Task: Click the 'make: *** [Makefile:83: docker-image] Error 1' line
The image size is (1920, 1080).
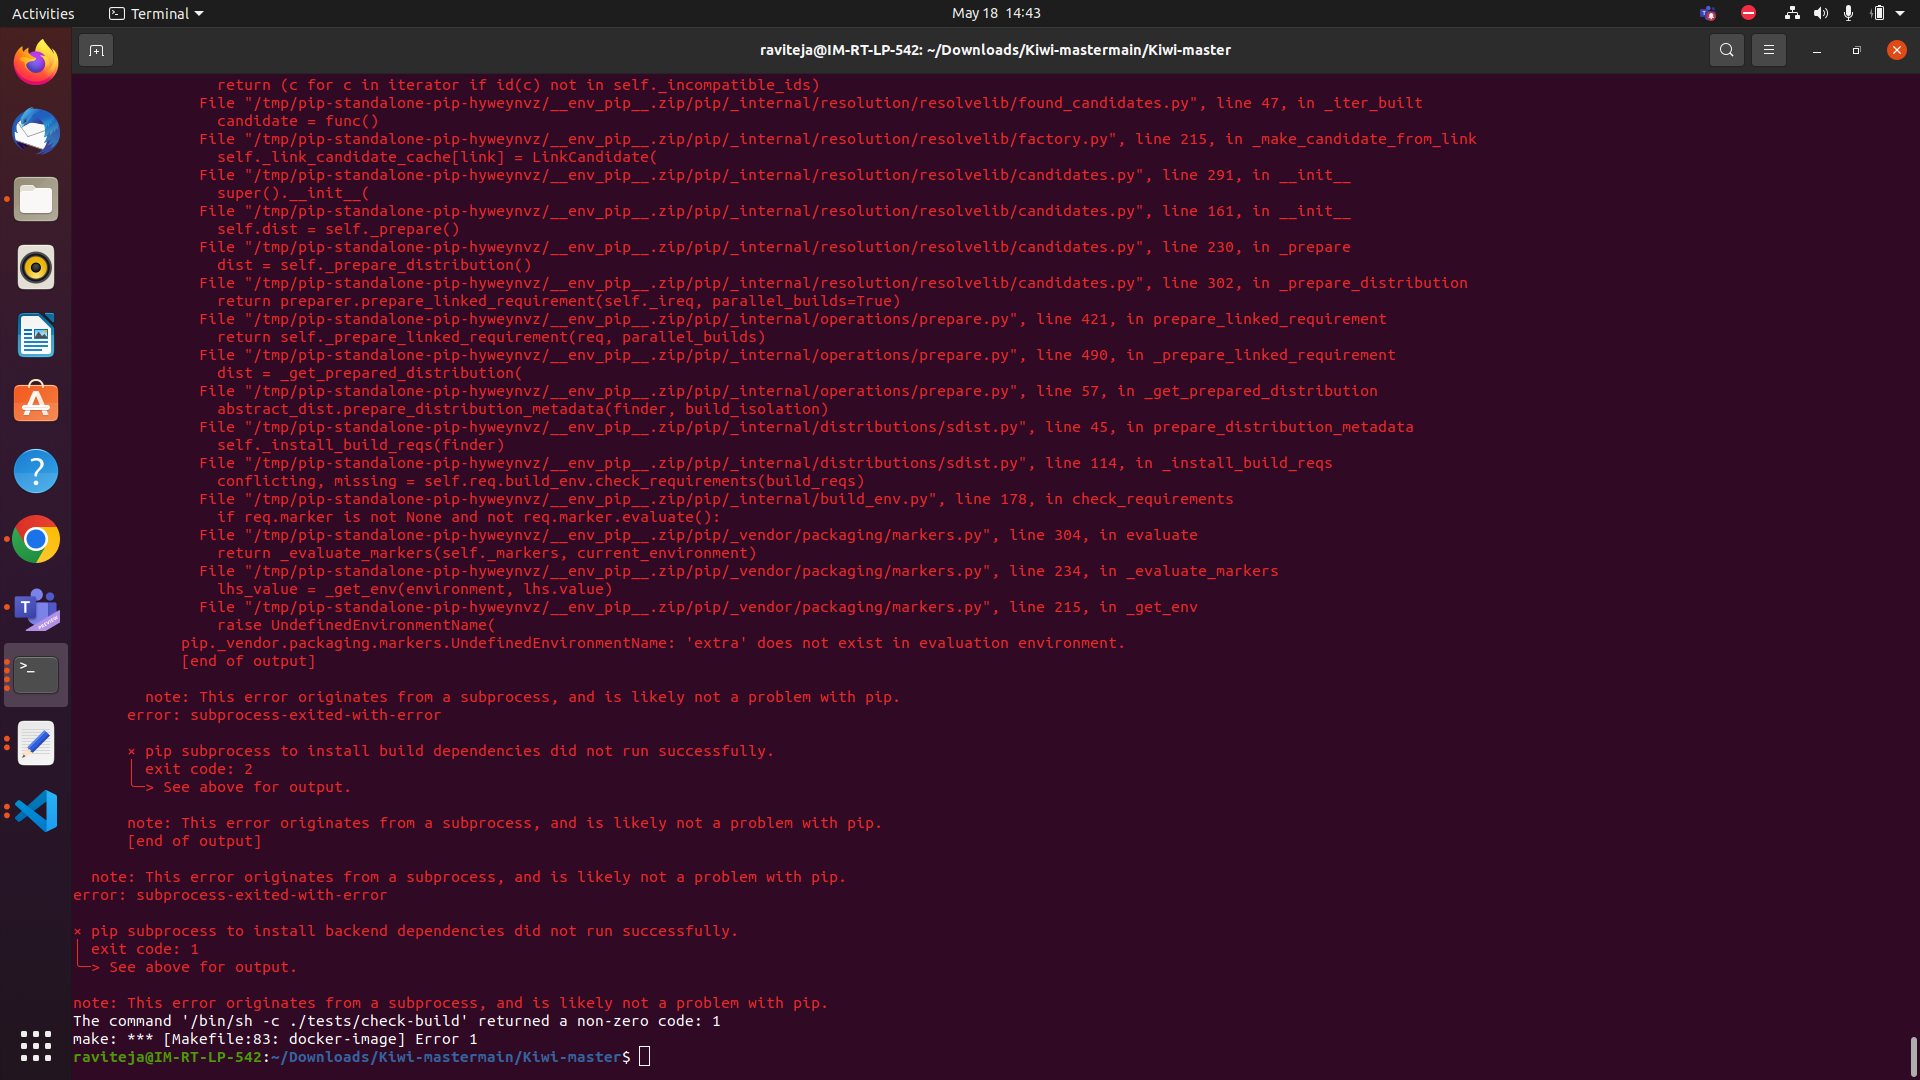Action: (x=275, y=1039)
